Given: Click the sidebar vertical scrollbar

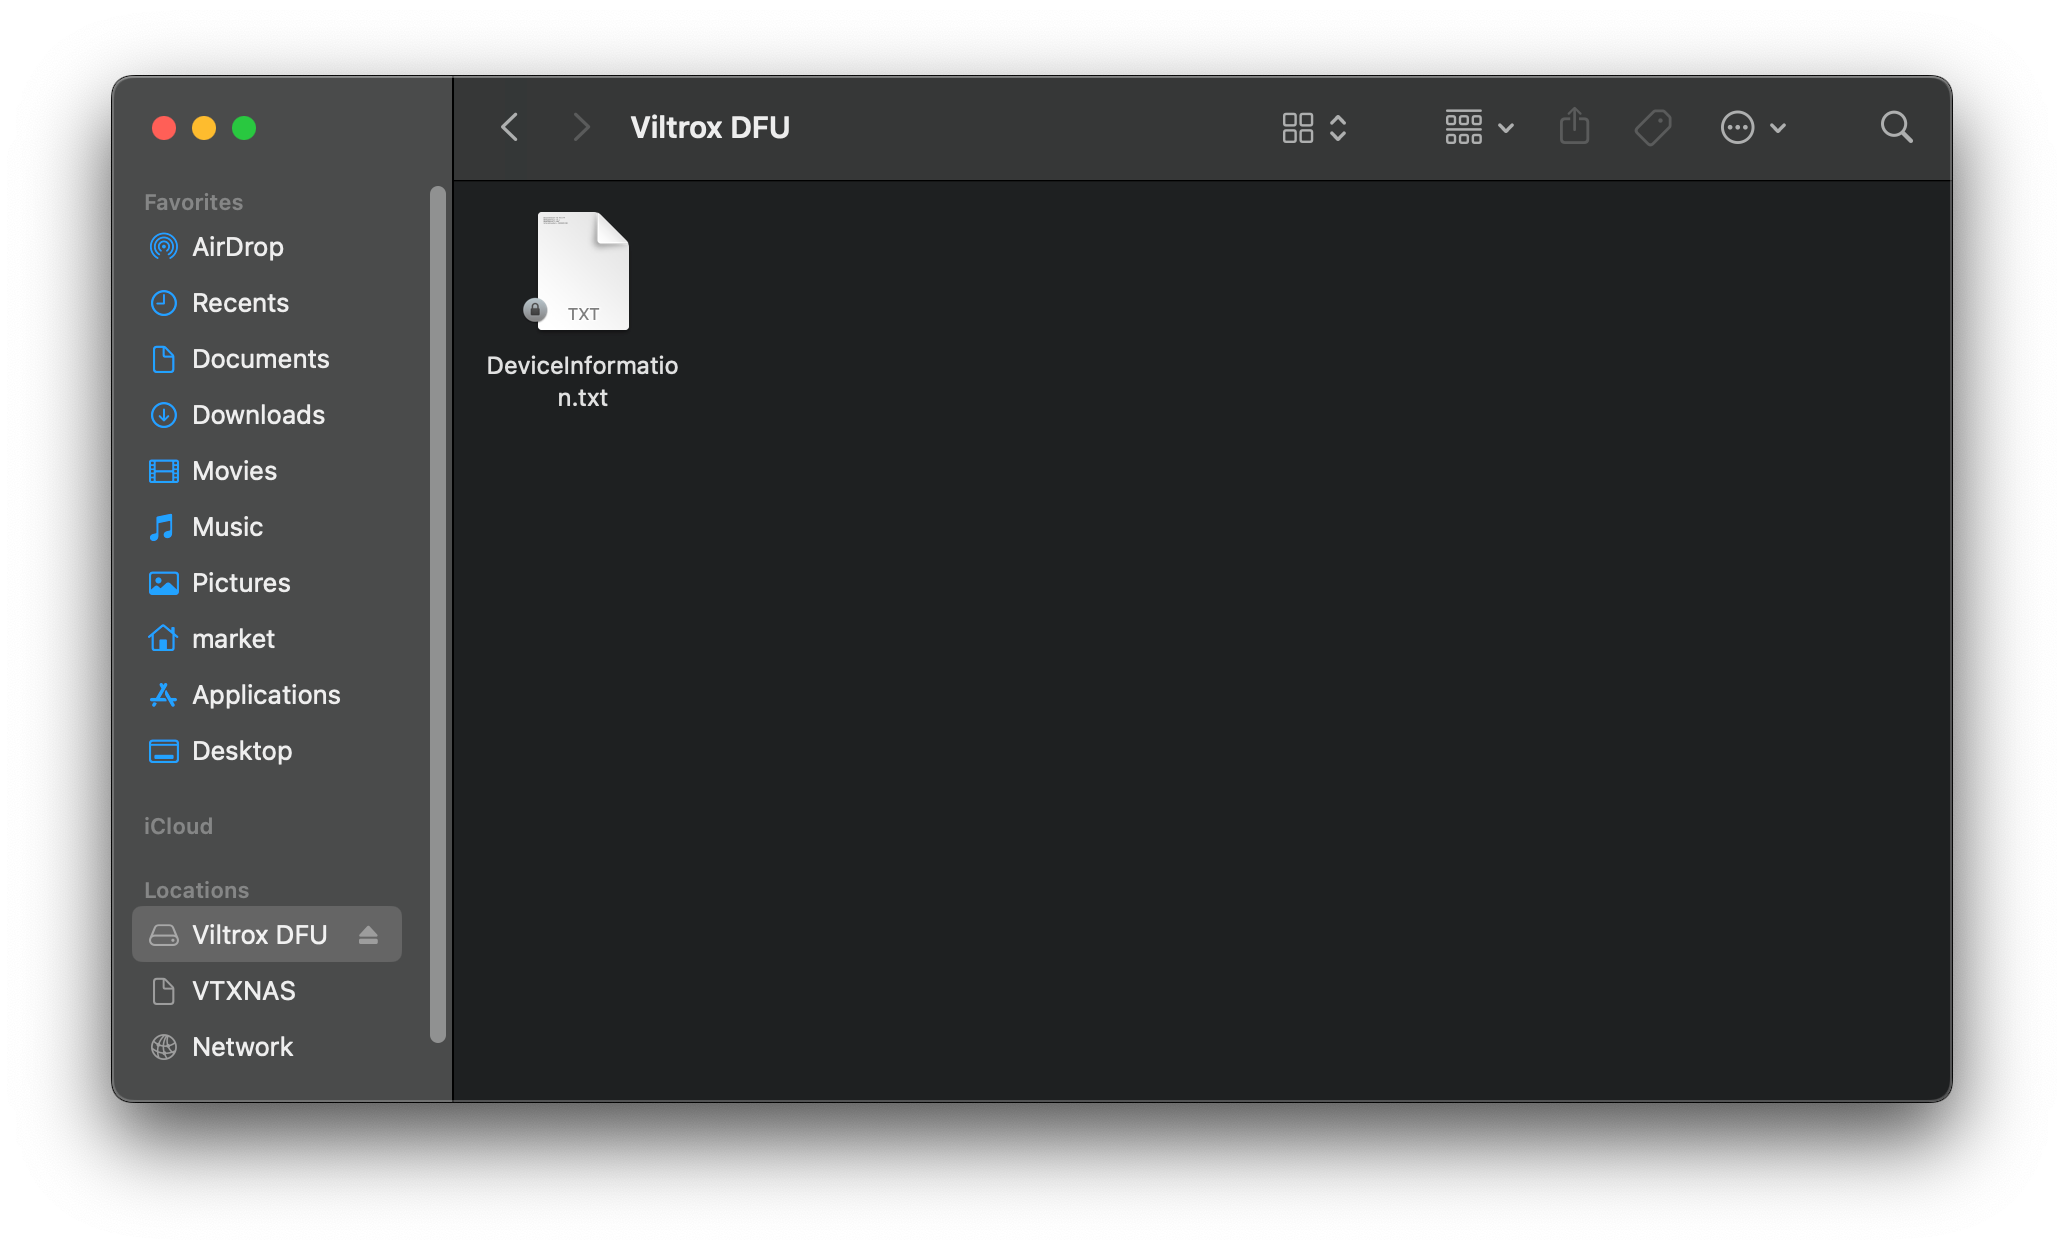Looking at the screenshot, I should (438, 614).
